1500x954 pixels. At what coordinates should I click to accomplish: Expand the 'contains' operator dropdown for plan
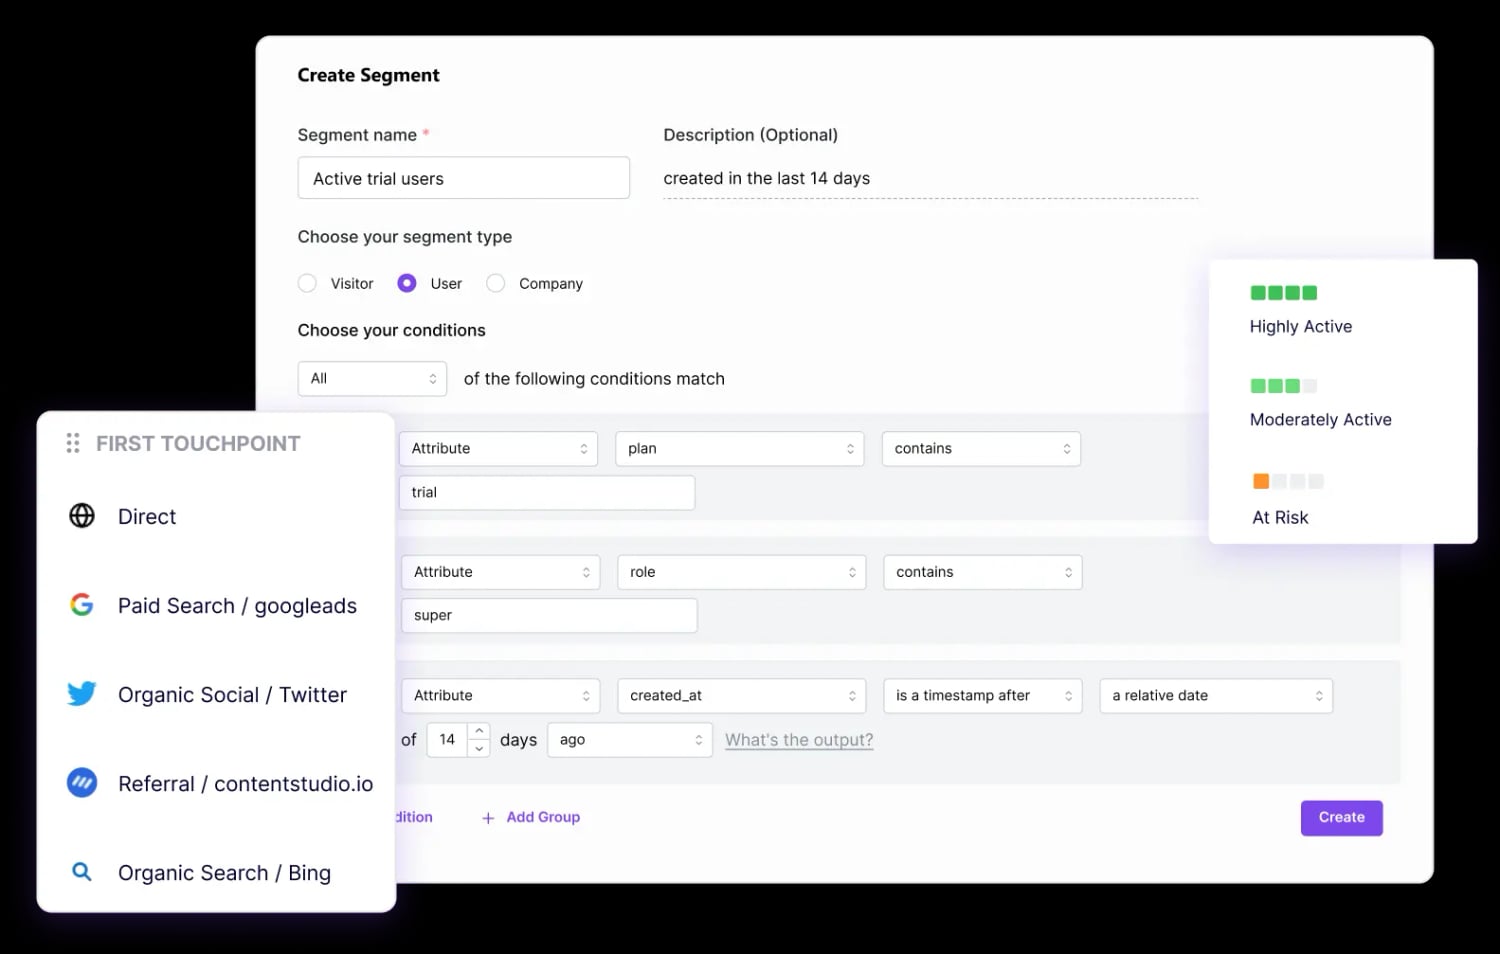click(x=980, y=448)
